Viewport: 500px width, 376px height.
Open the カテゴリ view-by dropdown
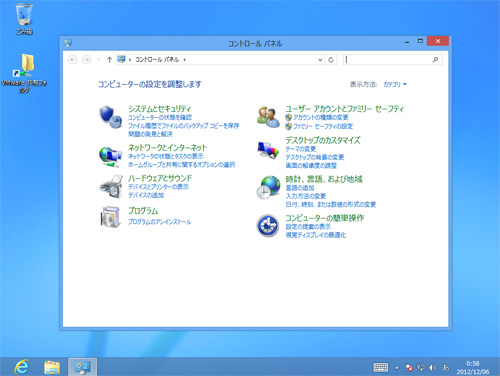[x=395, y=84]
